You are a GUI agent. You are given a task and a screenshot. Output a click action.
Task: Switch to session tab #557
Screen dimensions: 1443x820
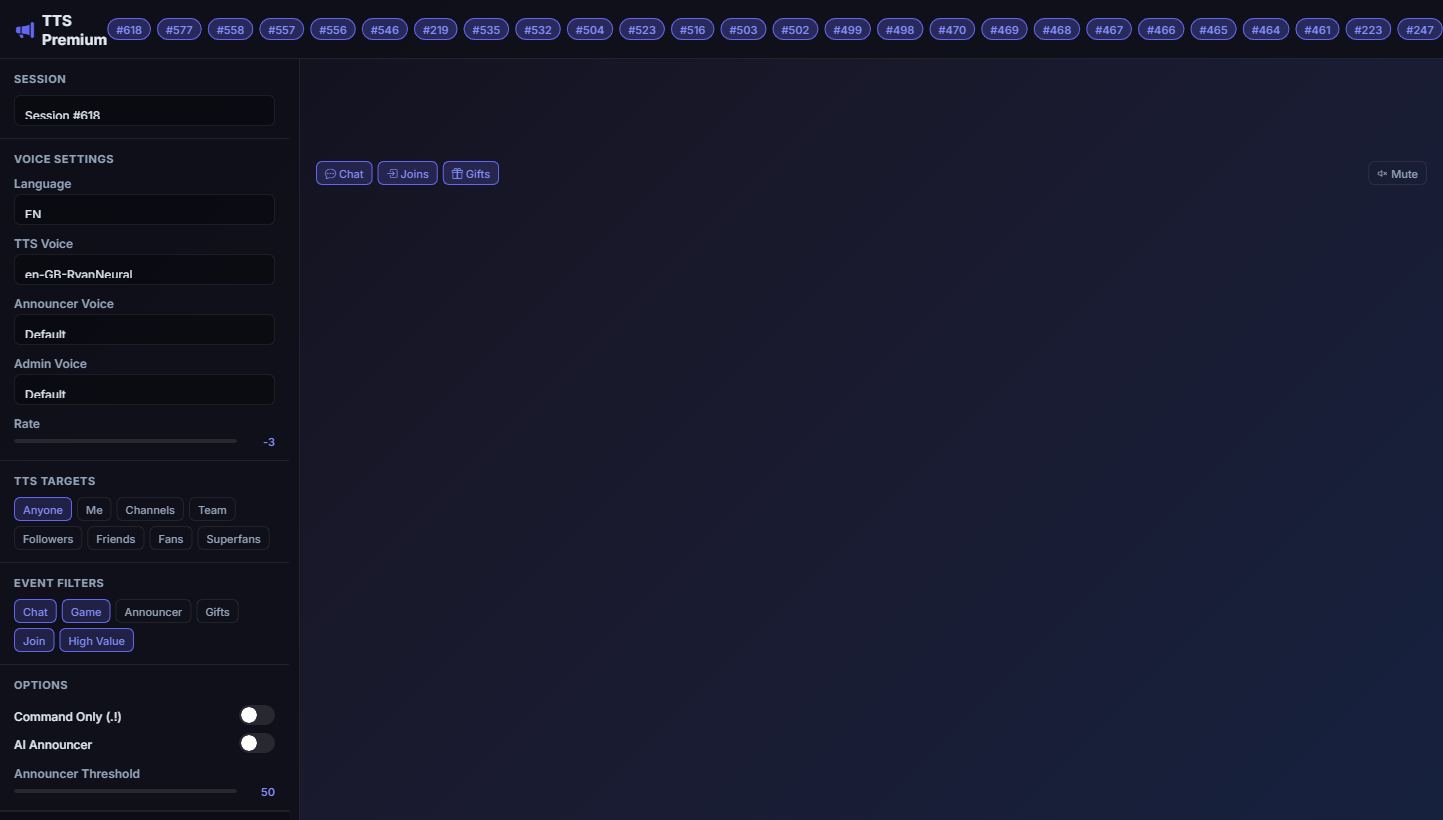click(282, 30)
